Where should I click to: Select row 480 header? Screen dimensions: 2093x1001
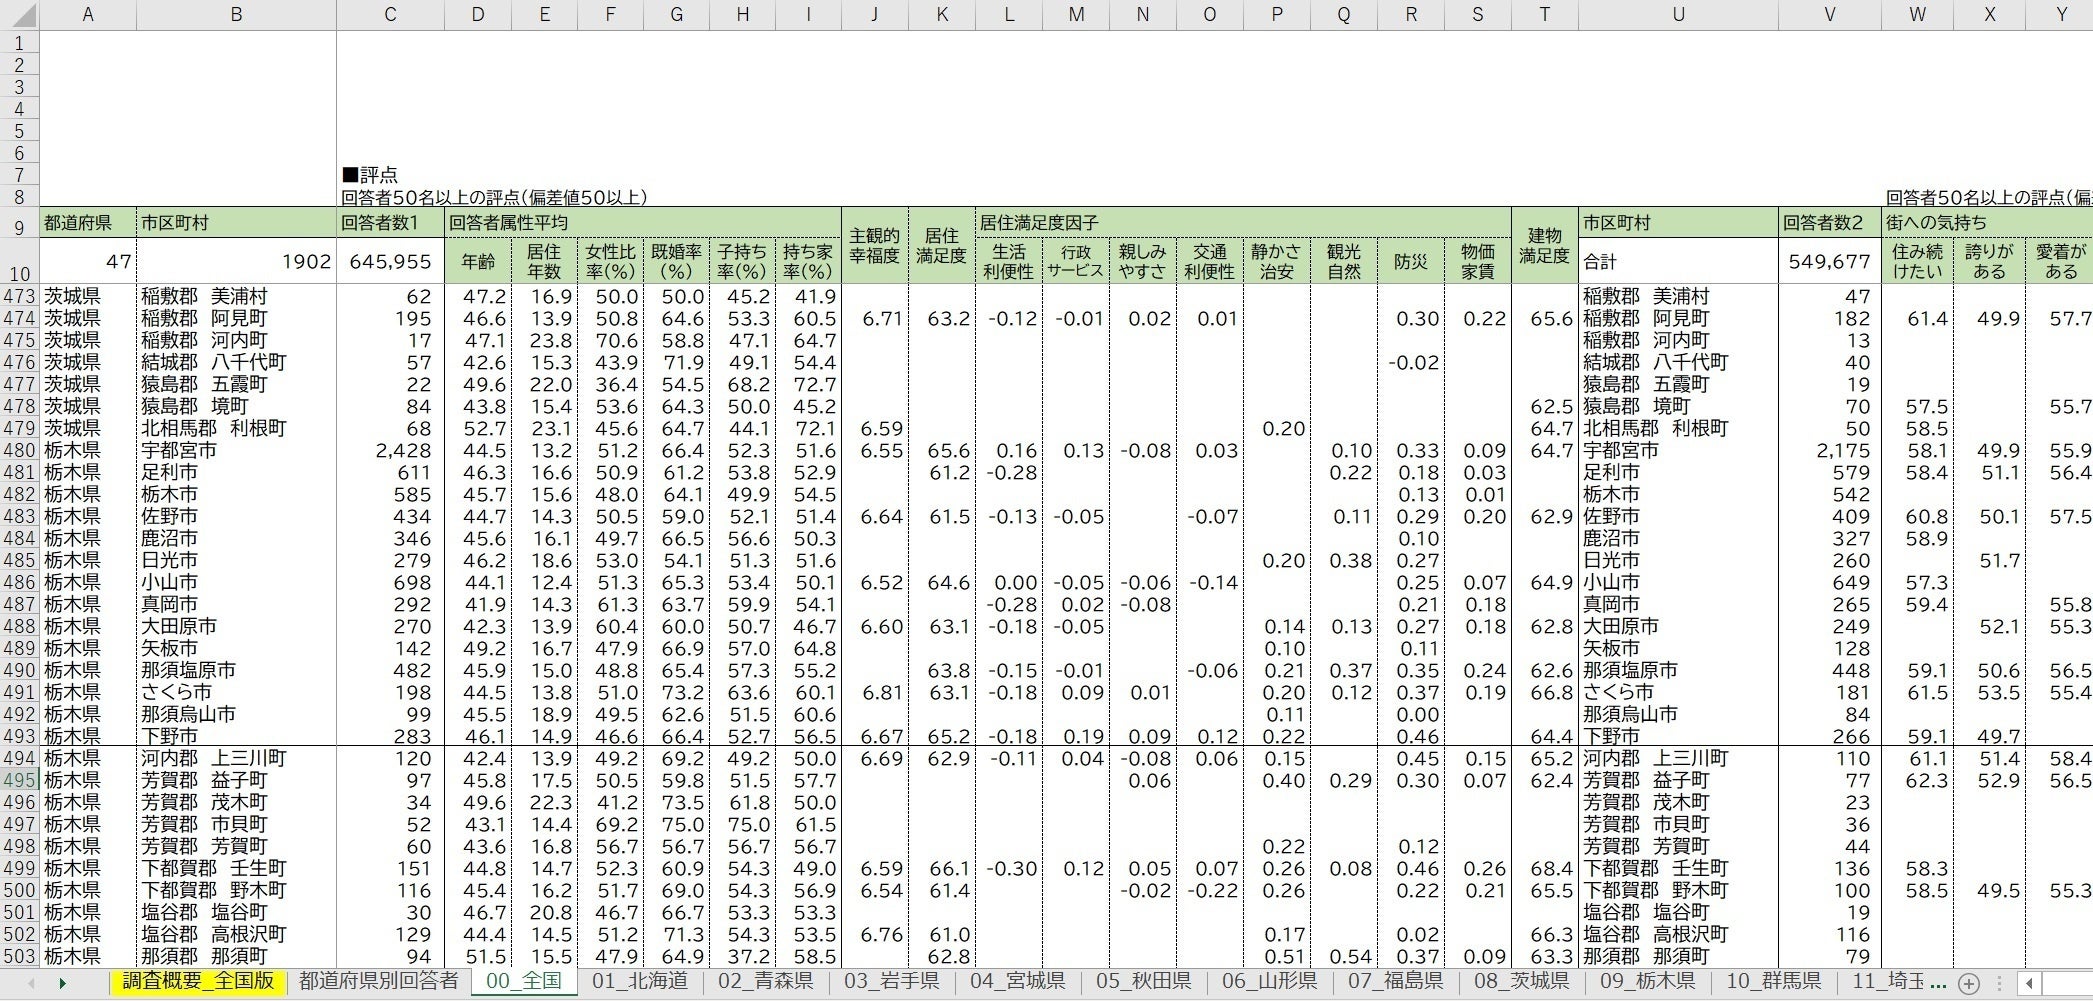click(x=19, y=451)
